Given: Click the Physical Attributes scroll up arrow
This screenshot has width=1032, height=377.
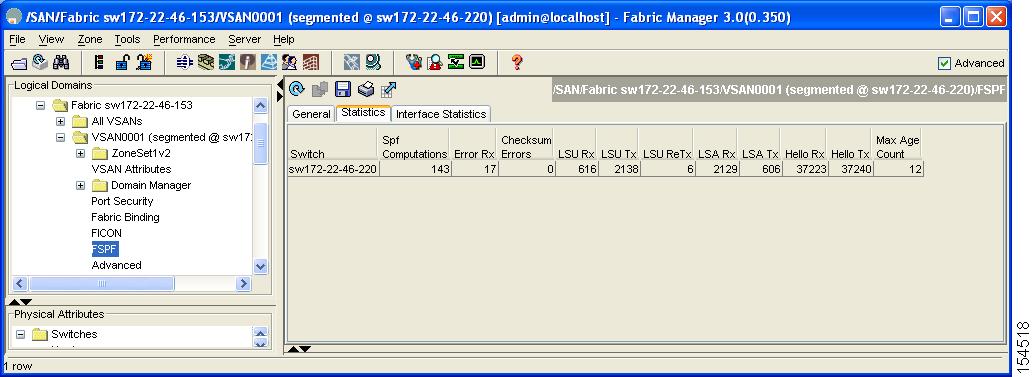Looking at the screenshot, I should coord(261,332).
